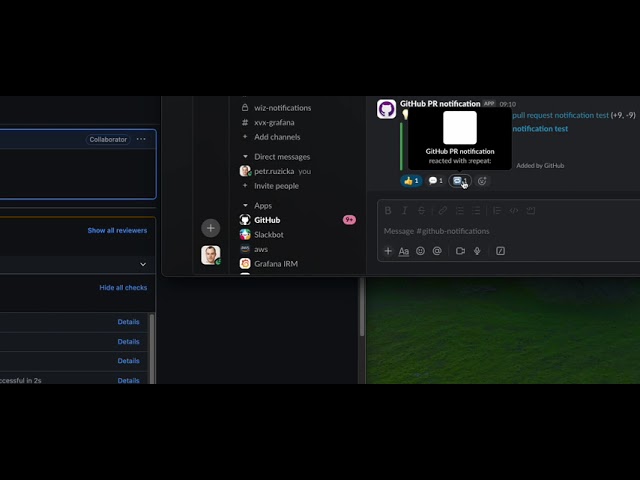Image resolution: width=640 pixels, height=480 pixels.
Task: Click the unread 9+ badge beside GitHub app
Action: (x=349, y=220)
